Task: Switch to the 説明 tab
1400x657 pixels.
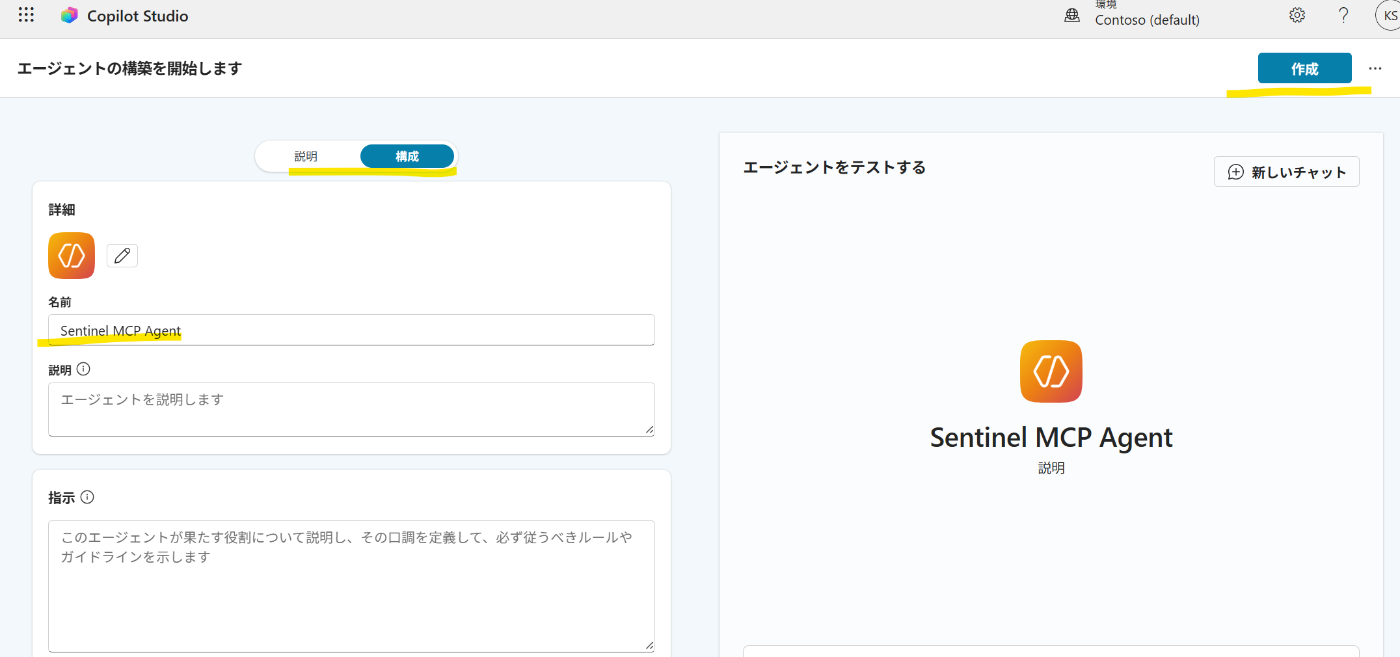Action: (306, 156)
